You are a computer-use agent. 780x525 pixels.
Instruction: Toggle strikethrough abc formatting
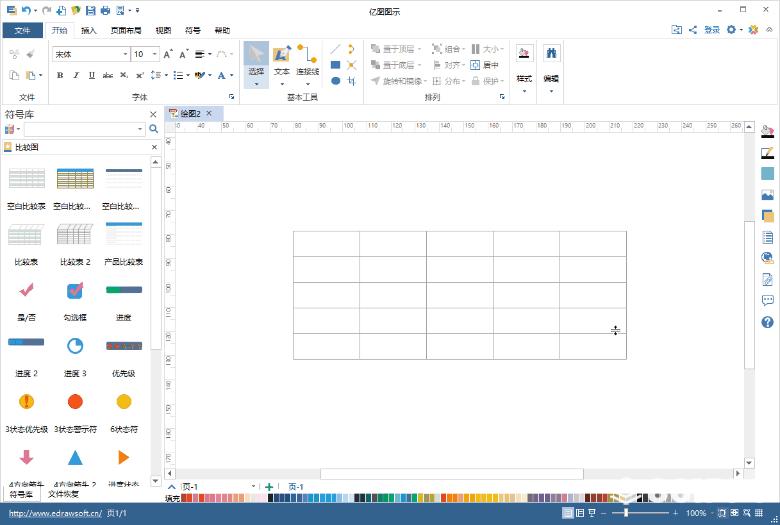coord(107,75)
